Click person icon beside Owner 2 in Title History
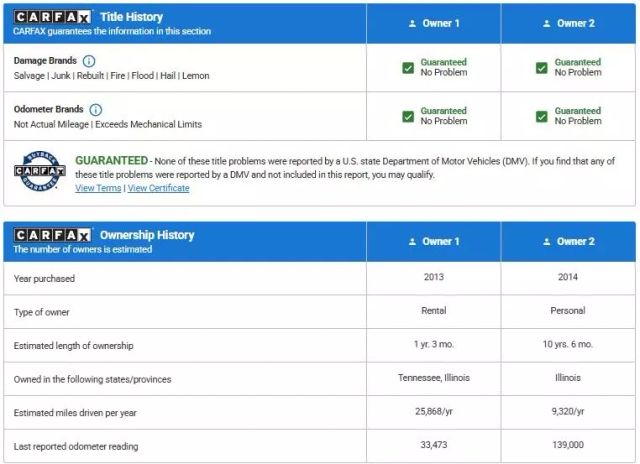 click(547, 24)
